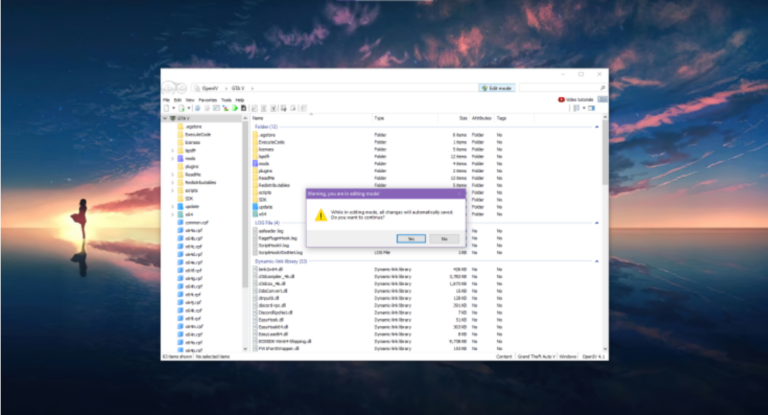The image size is (768, 415).
Task: Select common.rpf archive in tree
Action: click(x=196, y=222)
